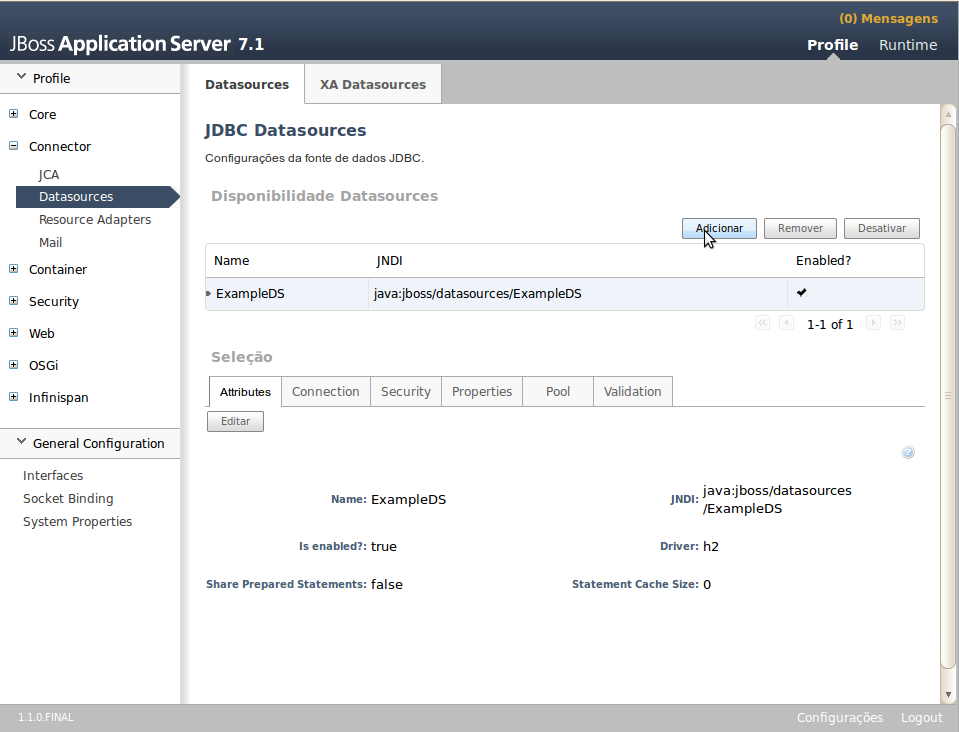959x732 pixels.
Task: Go to previous page of datasources table
Action: [x=787, y=323]
